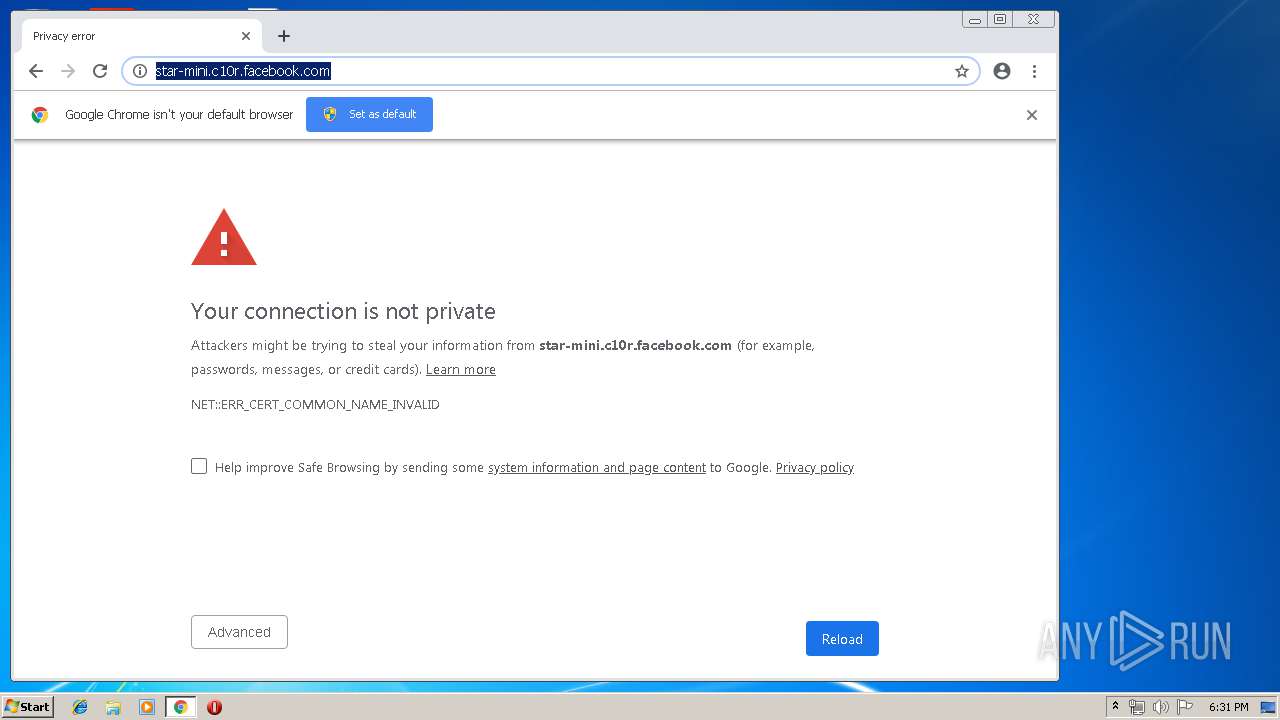Close the Privacy error tab
Screen dimensions: 1280x720
click(x=246, y=36)
